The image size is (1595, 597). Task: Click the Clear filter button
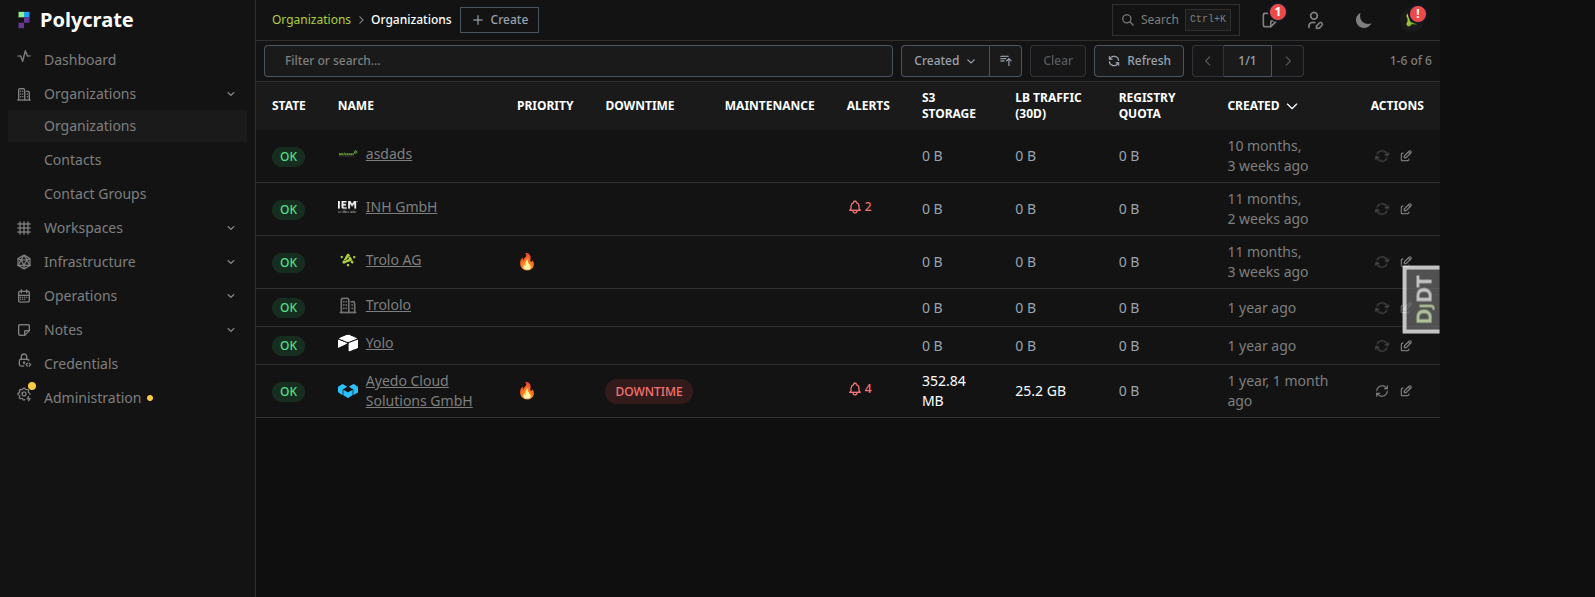coord(1058,61)
